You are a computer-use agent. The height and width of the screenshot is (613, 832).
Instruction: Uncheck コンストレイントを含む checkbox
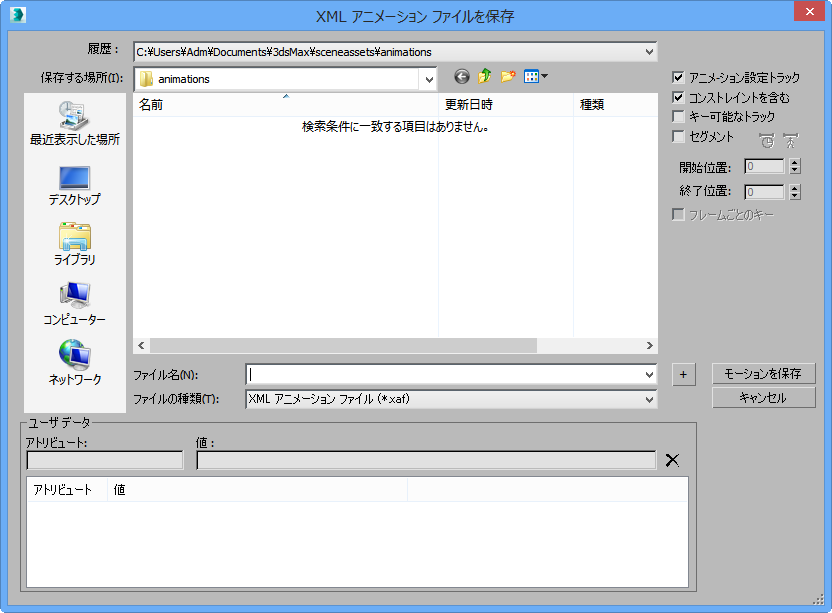pyautogui.click(x=678, y=97)
